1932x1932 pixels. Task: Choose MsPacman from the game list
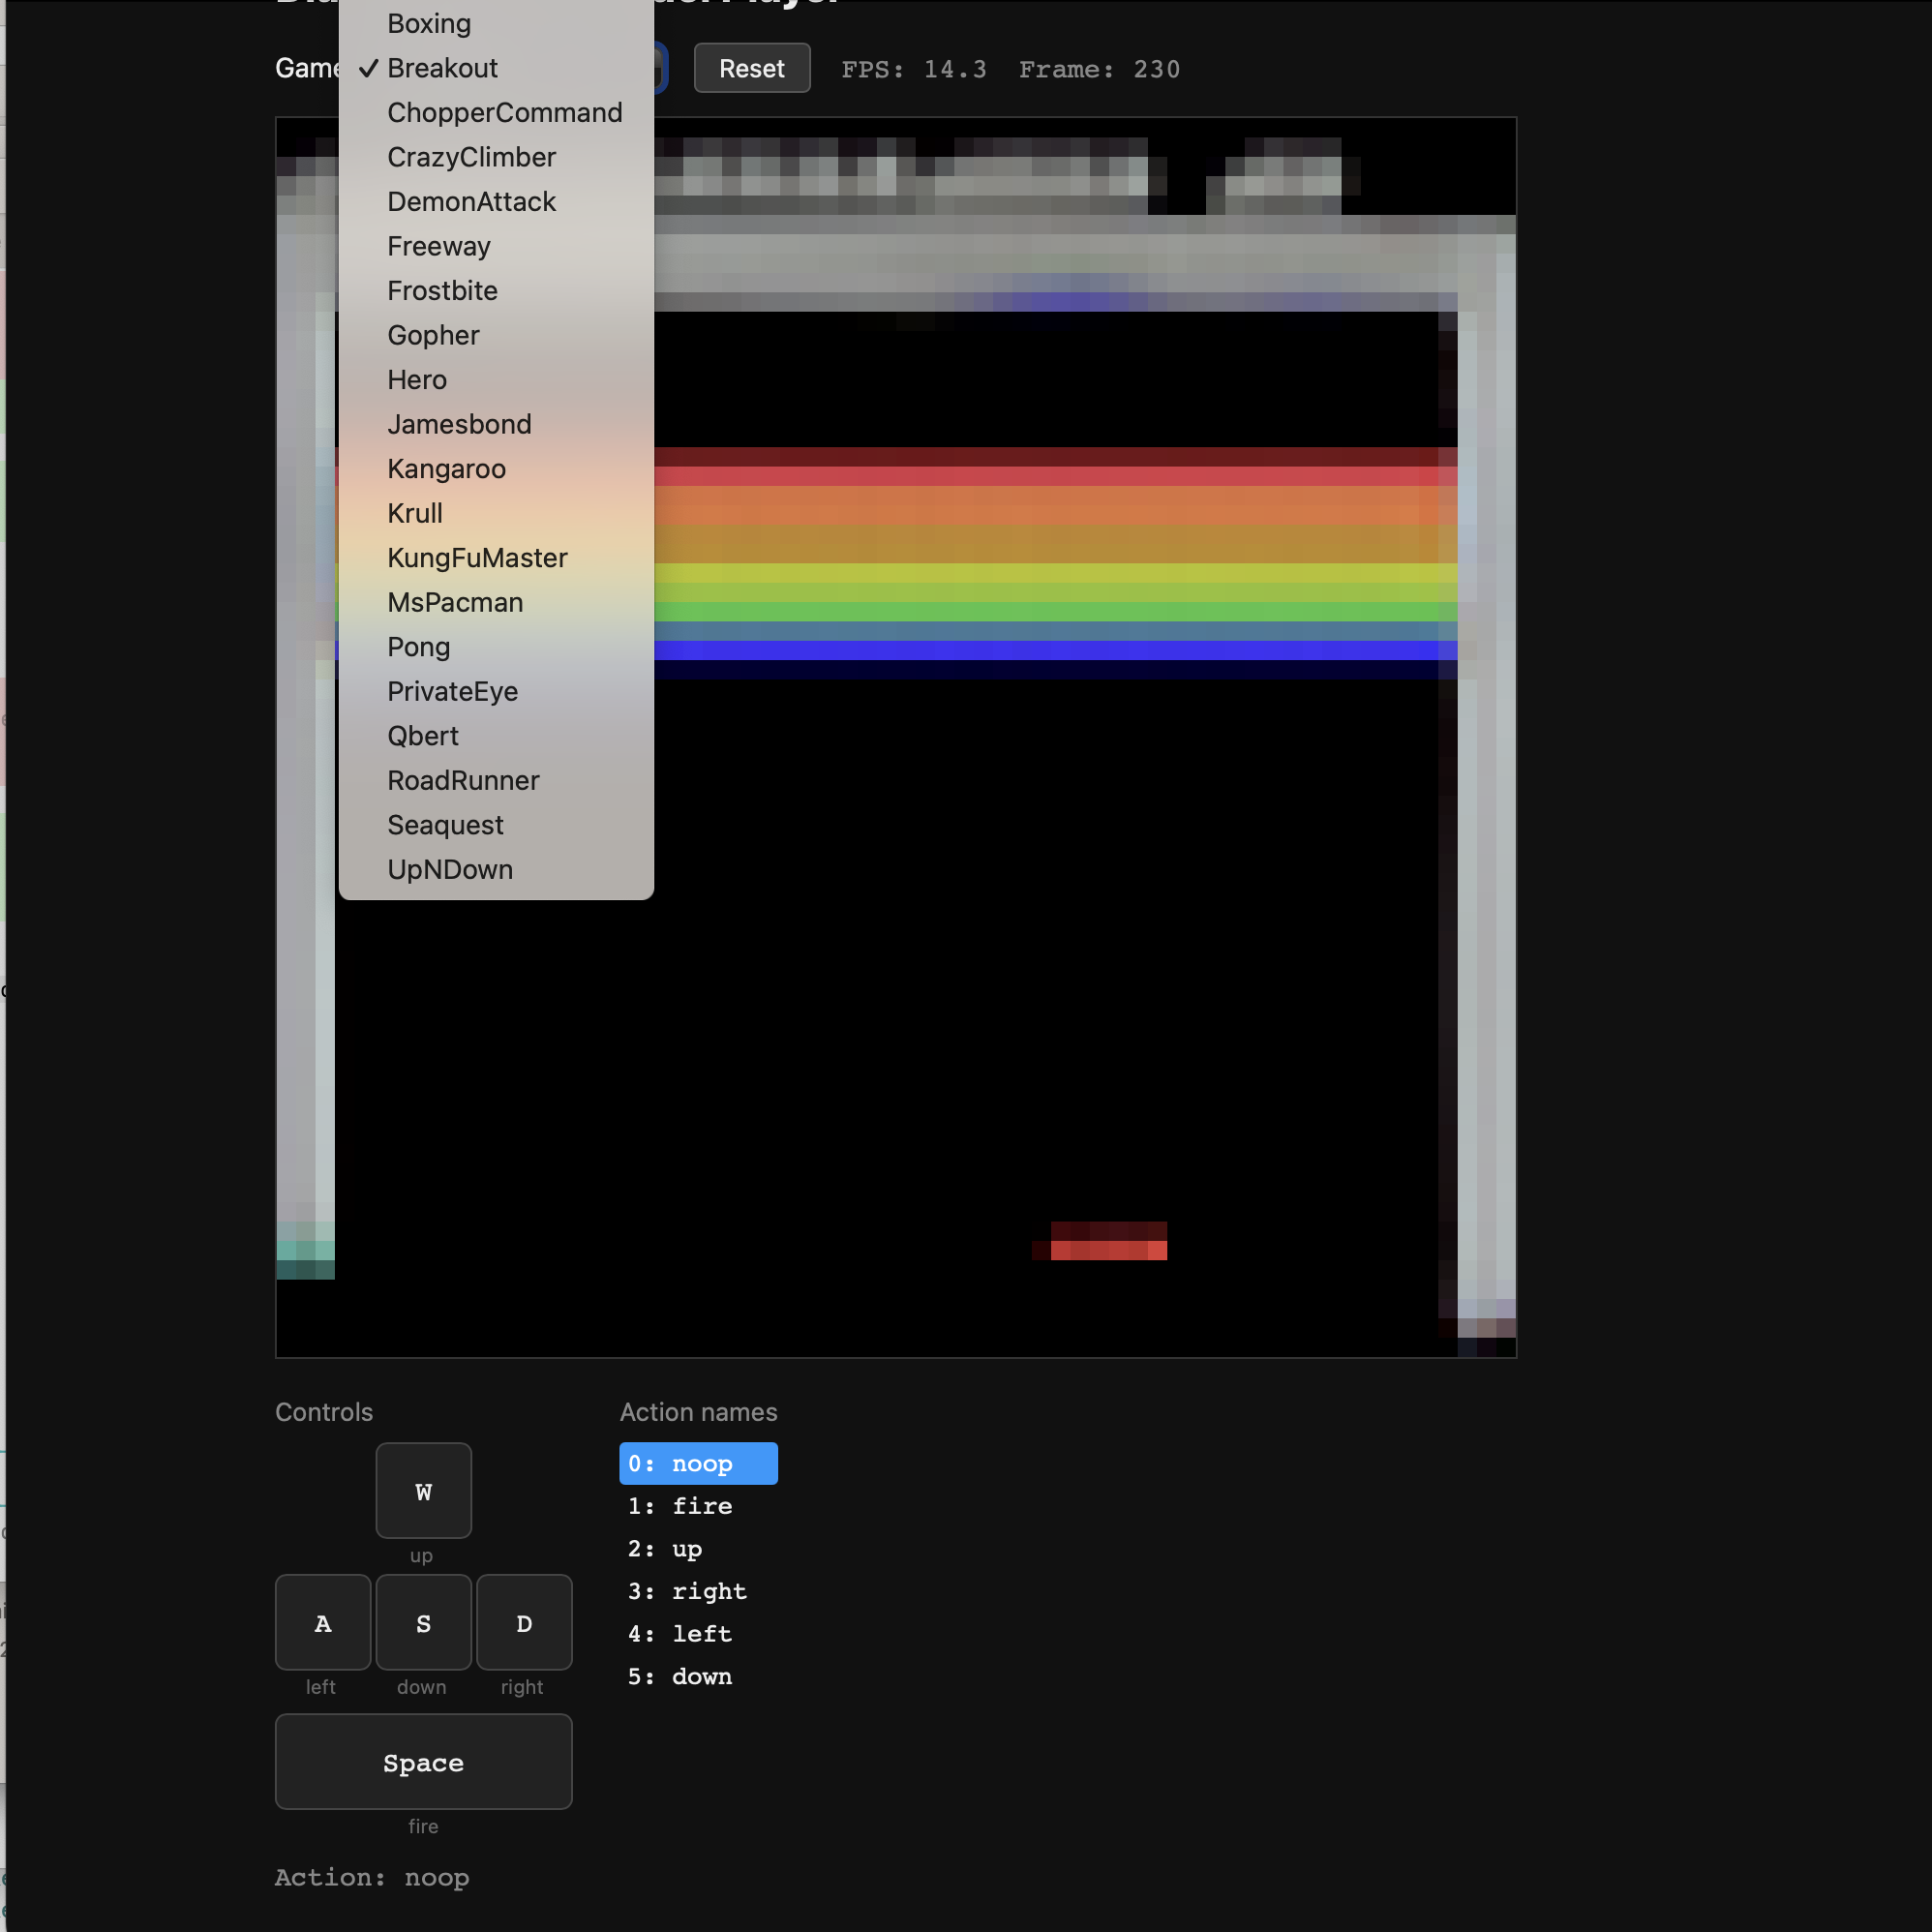click(496, 602)
